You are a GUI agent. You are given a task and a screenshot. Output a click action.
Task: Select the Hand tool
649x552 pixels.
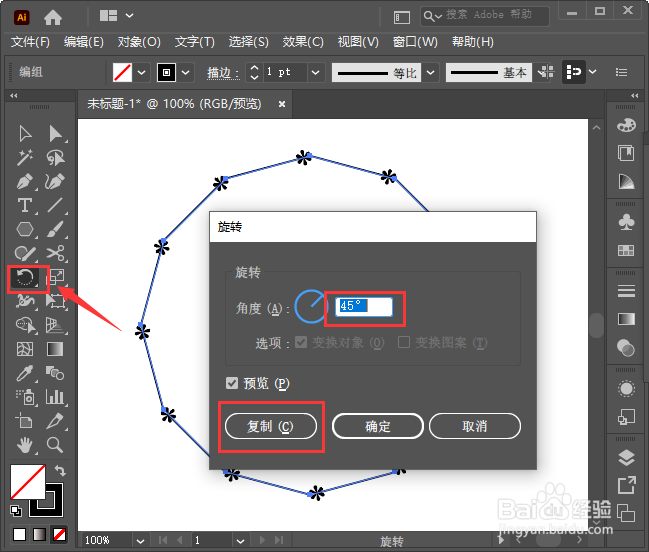[25, 445]
